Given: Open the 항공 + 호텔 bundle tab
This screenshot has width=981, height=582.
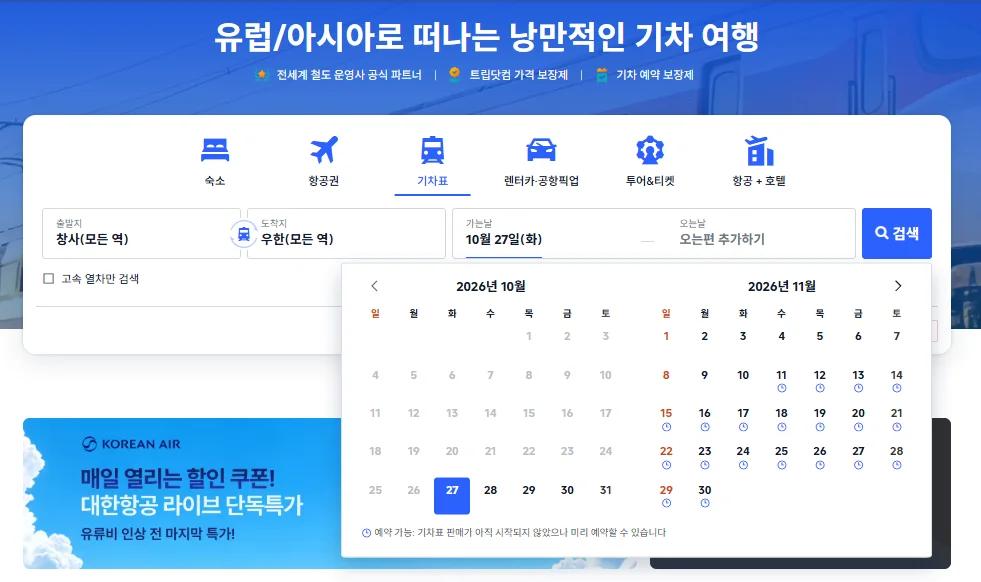Looking at the screenshot, I should pos(759,161).
